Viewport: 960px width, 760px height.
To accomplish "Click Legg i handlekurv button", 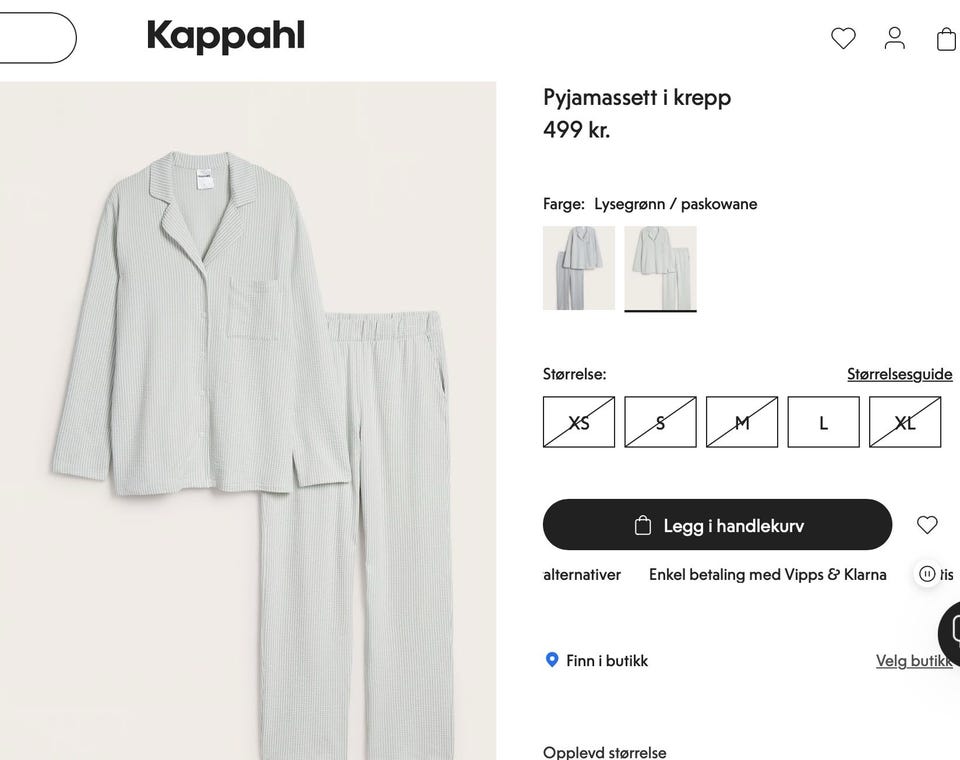I will click(717, 525).
